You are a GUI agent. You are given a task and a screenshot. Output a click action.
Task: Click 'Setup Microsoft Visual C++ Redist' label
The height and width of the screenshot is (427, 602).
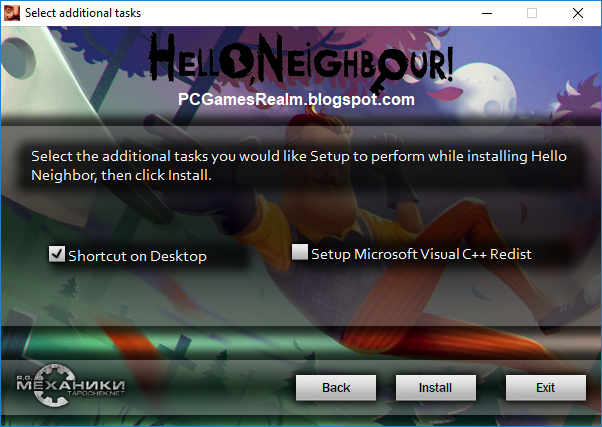[x=421, y=254]
